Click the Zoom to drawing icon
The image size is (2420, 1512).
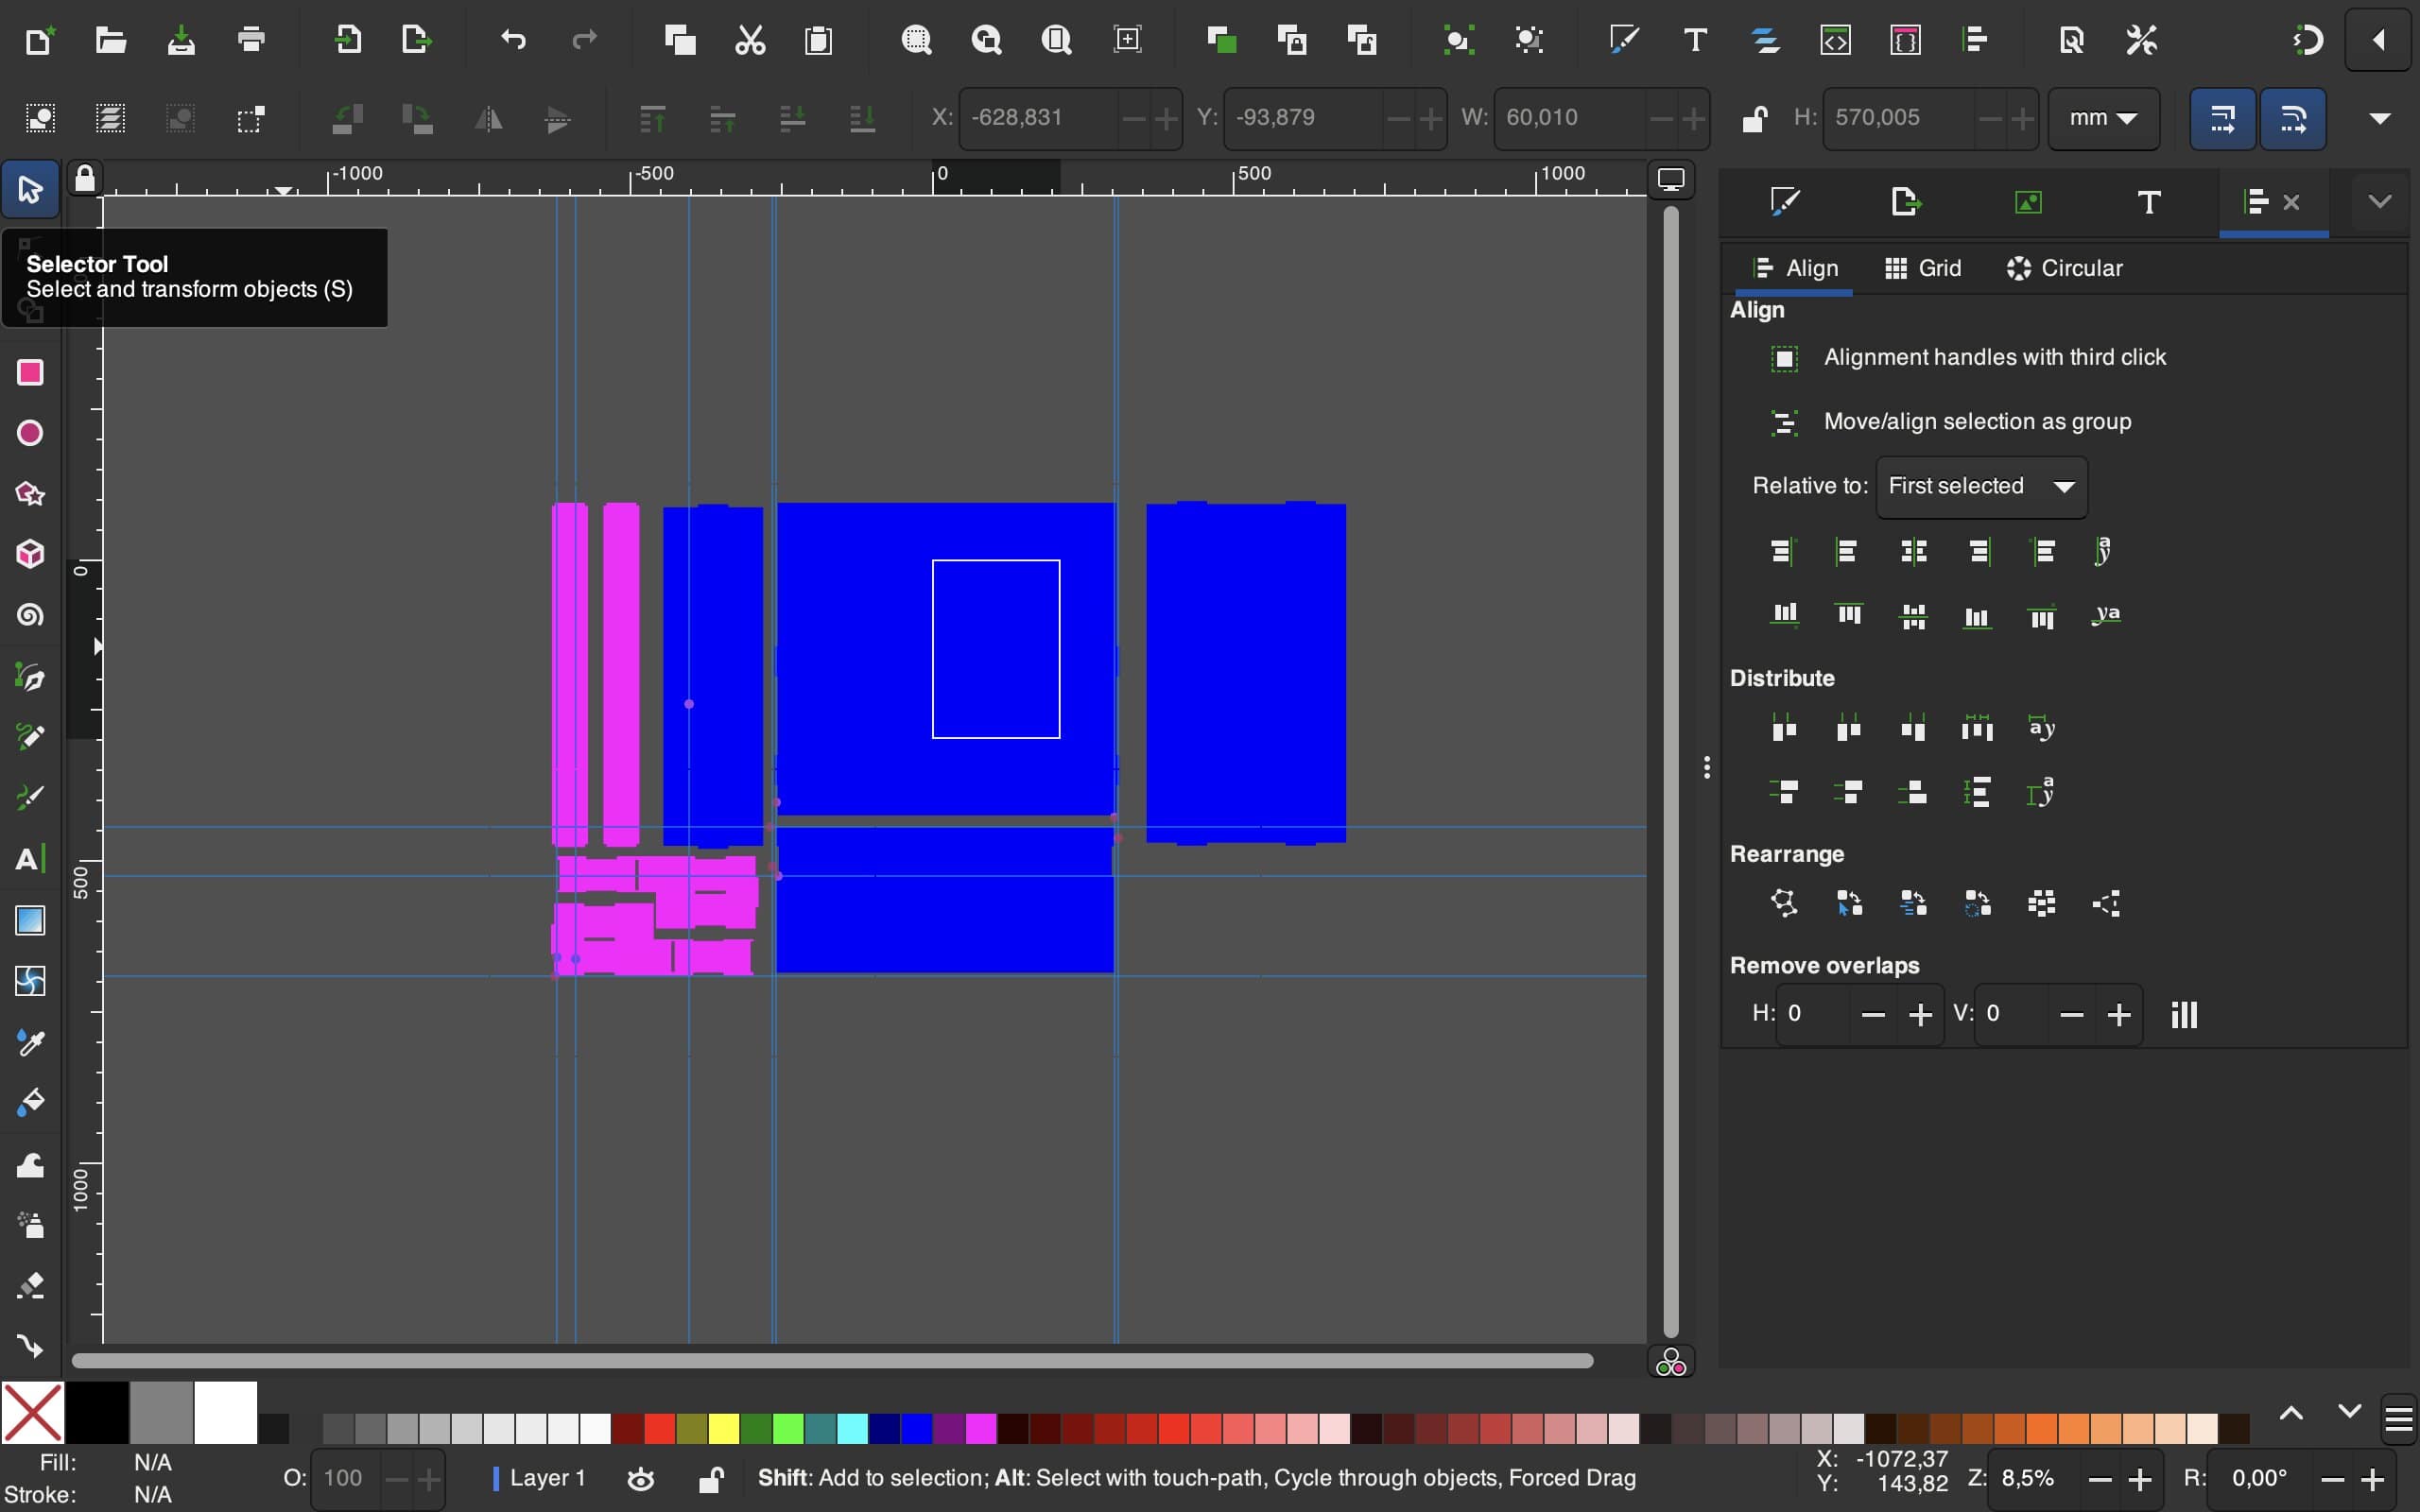coord(986,40)
